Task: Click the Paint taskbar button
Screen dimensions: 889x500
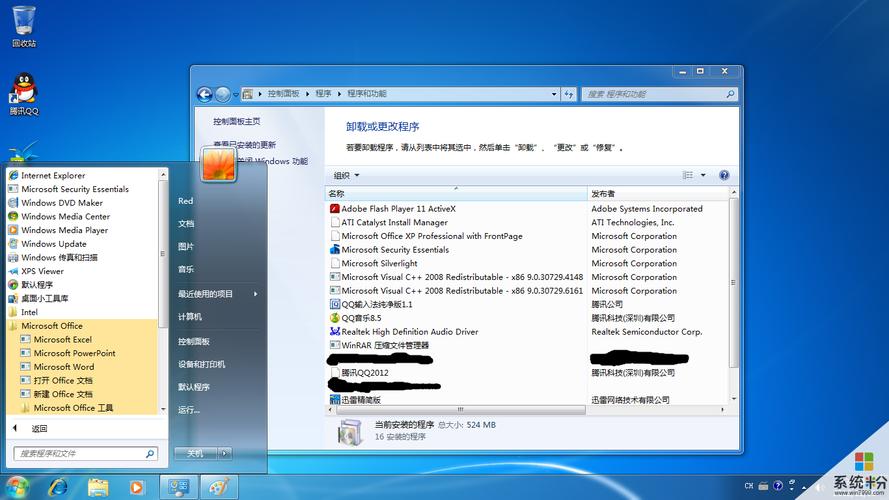Action: [x=219, y=487]
